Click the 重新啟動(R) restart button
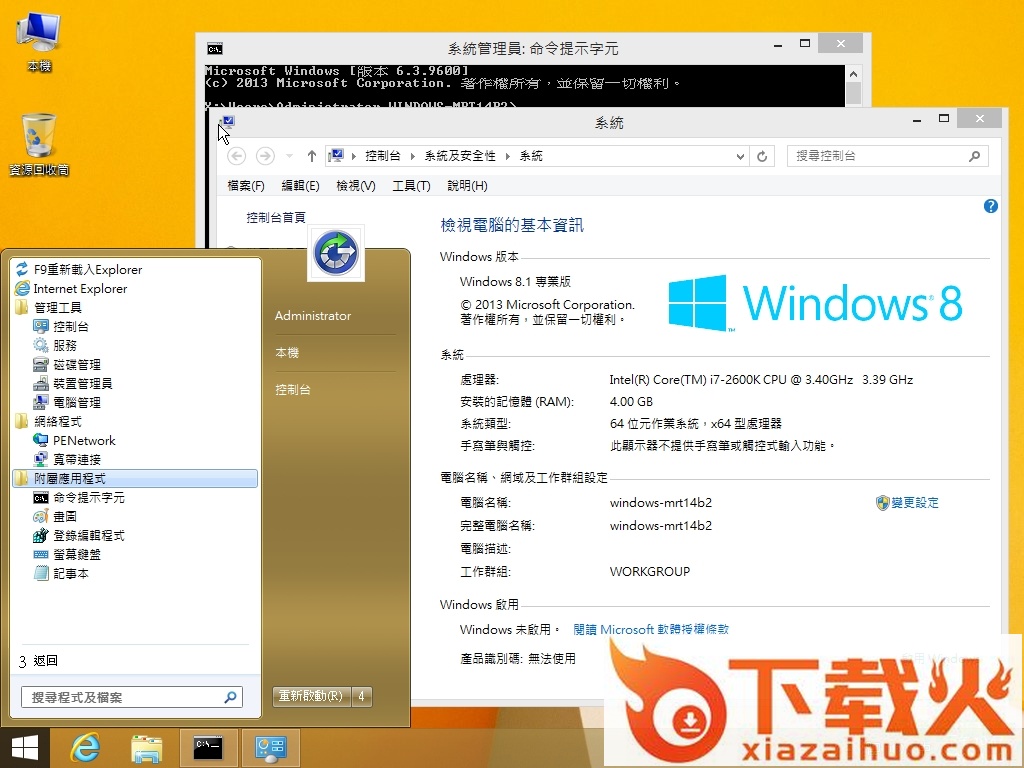The image size is (1024, 768). coord(312,696)
